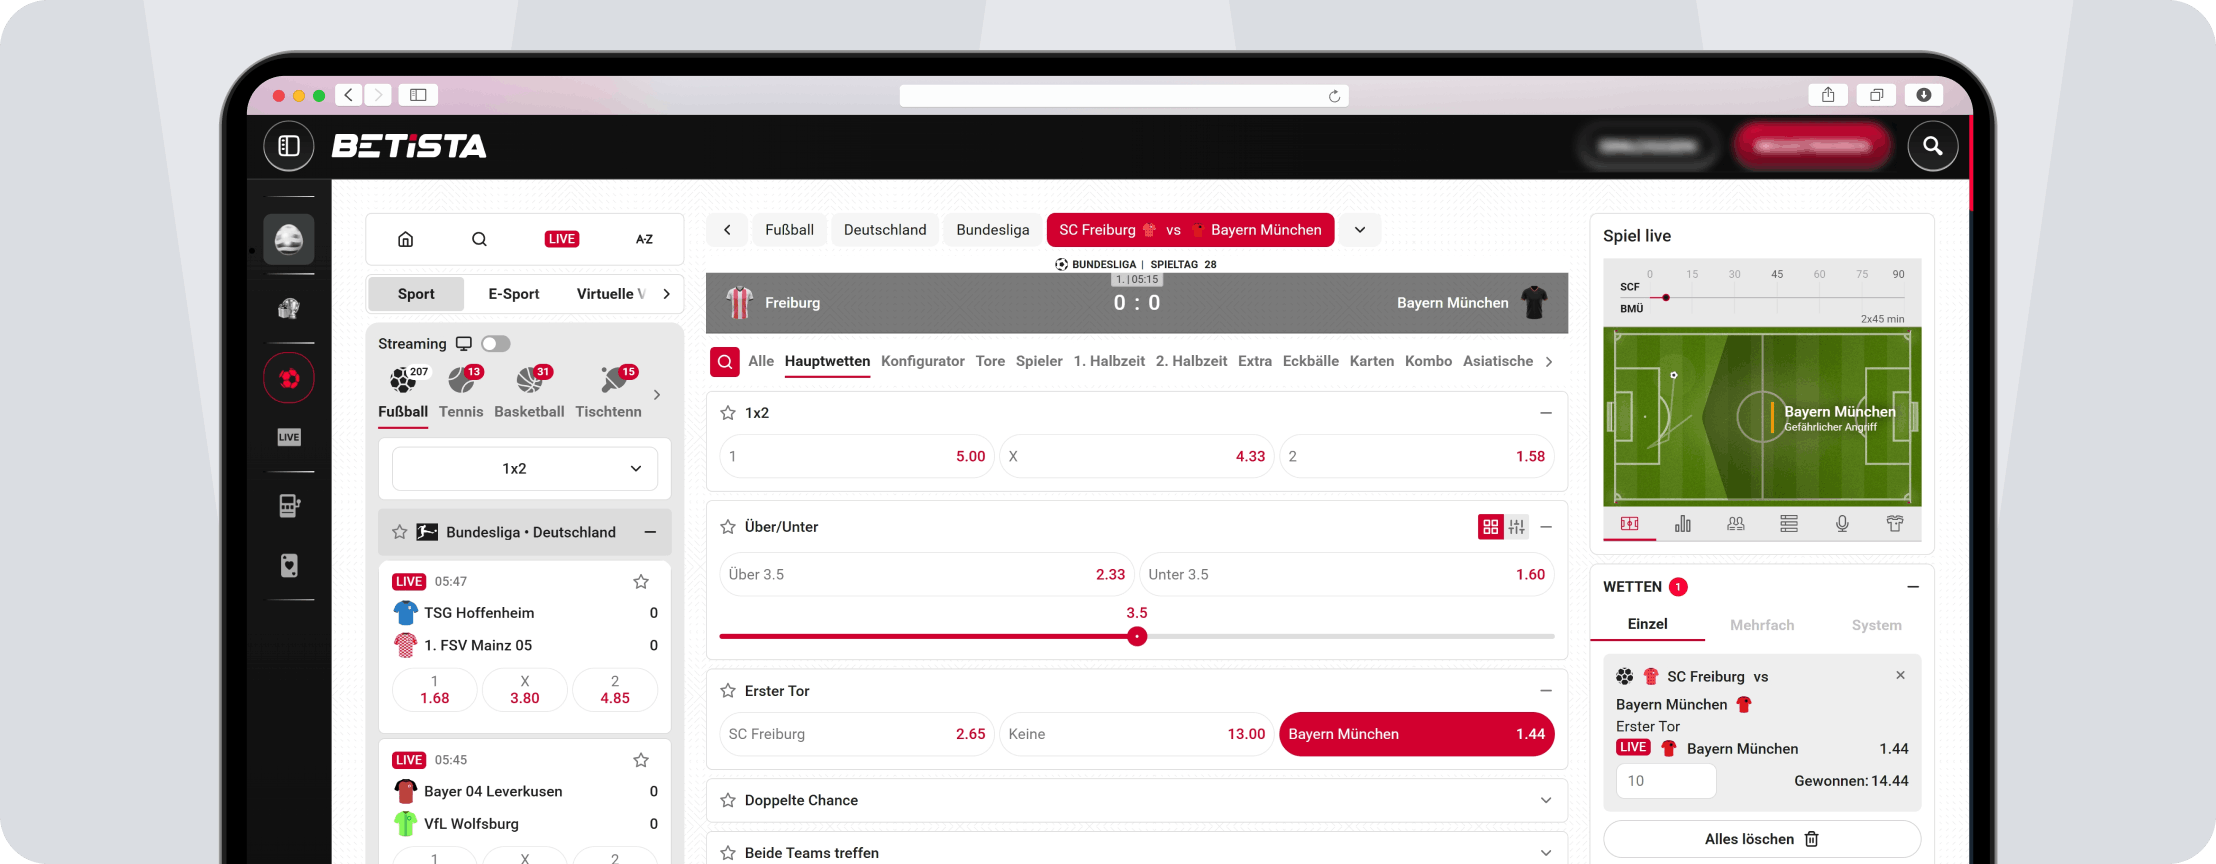Clear all bets with Alles löschen

(1762, 839)
